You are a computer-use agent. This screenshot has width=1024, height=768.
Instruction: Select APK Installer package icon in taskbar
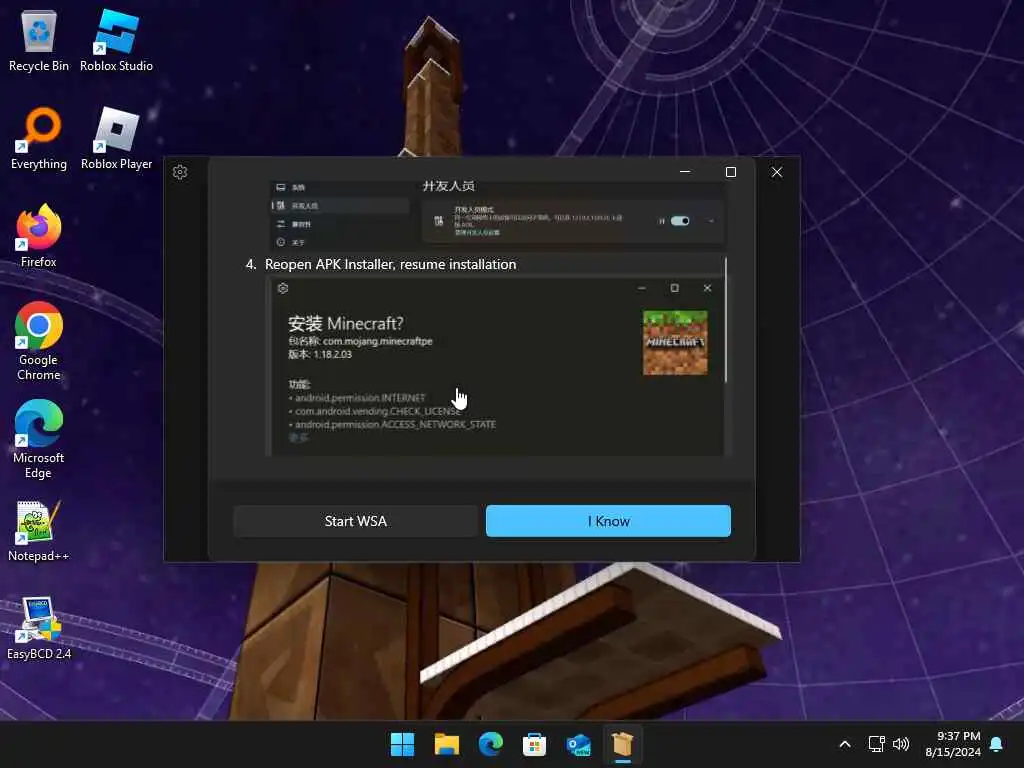(x=622, y=744)
